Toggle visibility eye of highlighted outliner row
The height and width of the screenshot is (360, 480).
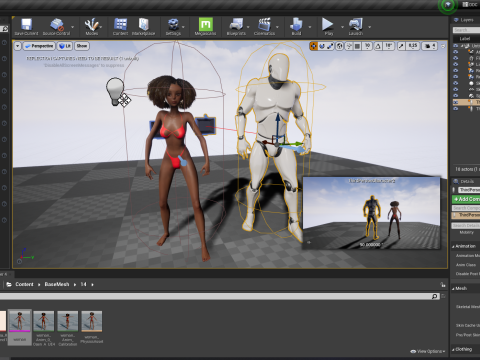(x=456, y=102)
